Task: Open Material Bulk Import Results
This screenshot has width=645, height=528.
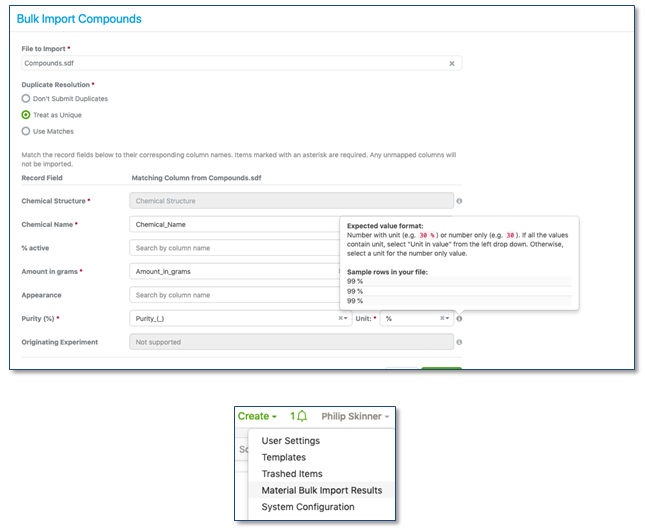Action: [321, 490]
